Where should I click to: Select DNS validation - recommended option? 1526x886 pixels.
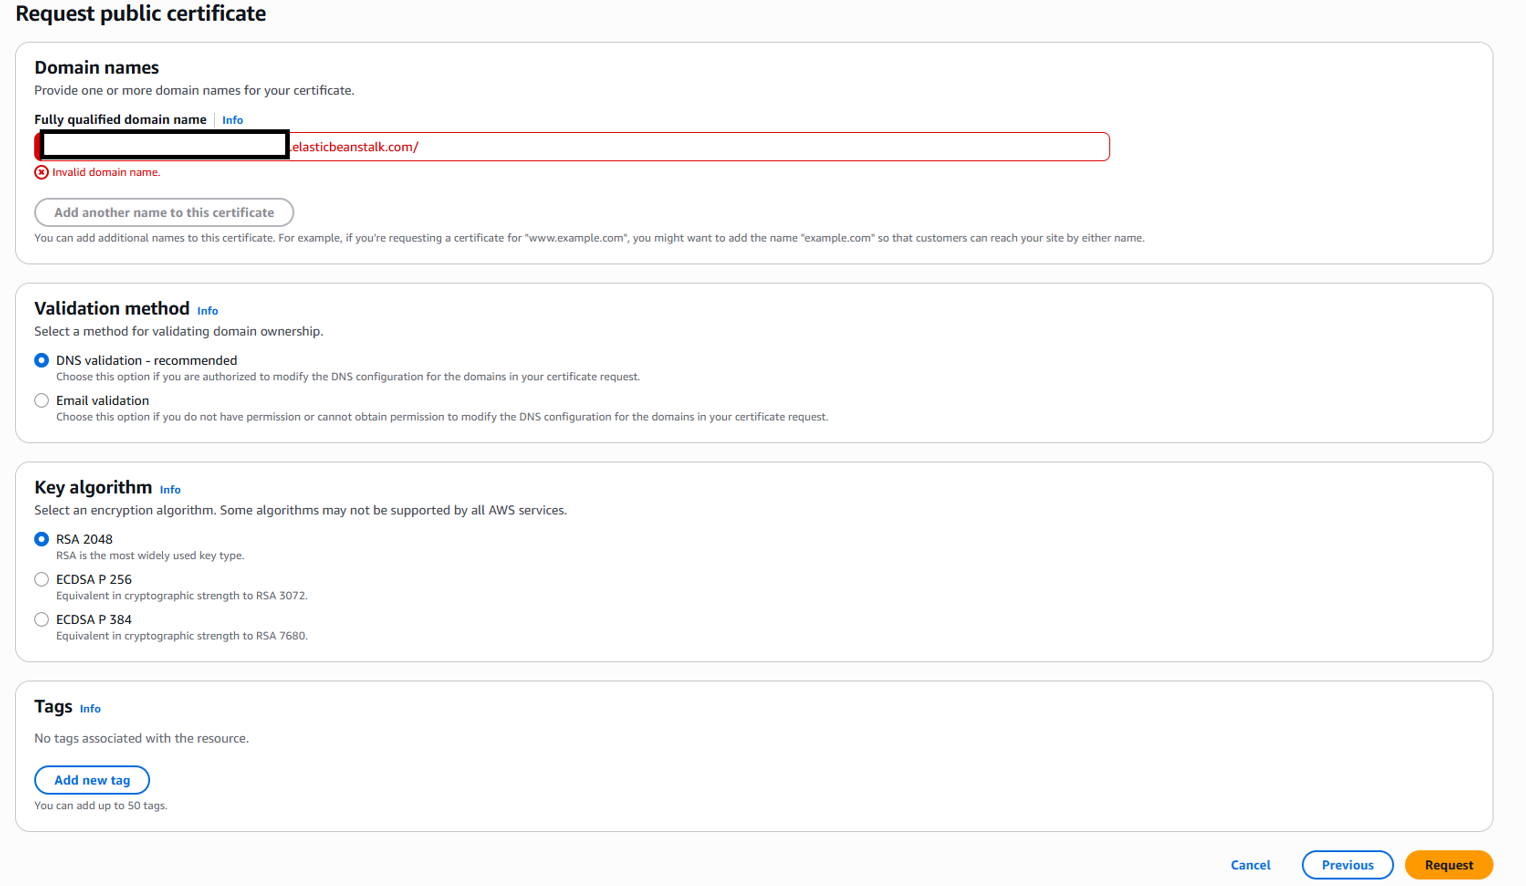41,360
